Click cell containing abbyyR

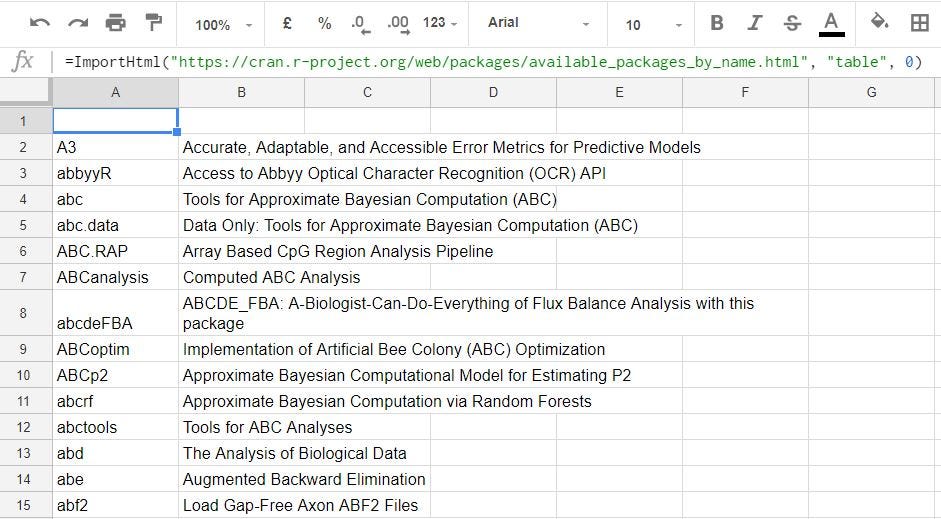pos(115,173)
